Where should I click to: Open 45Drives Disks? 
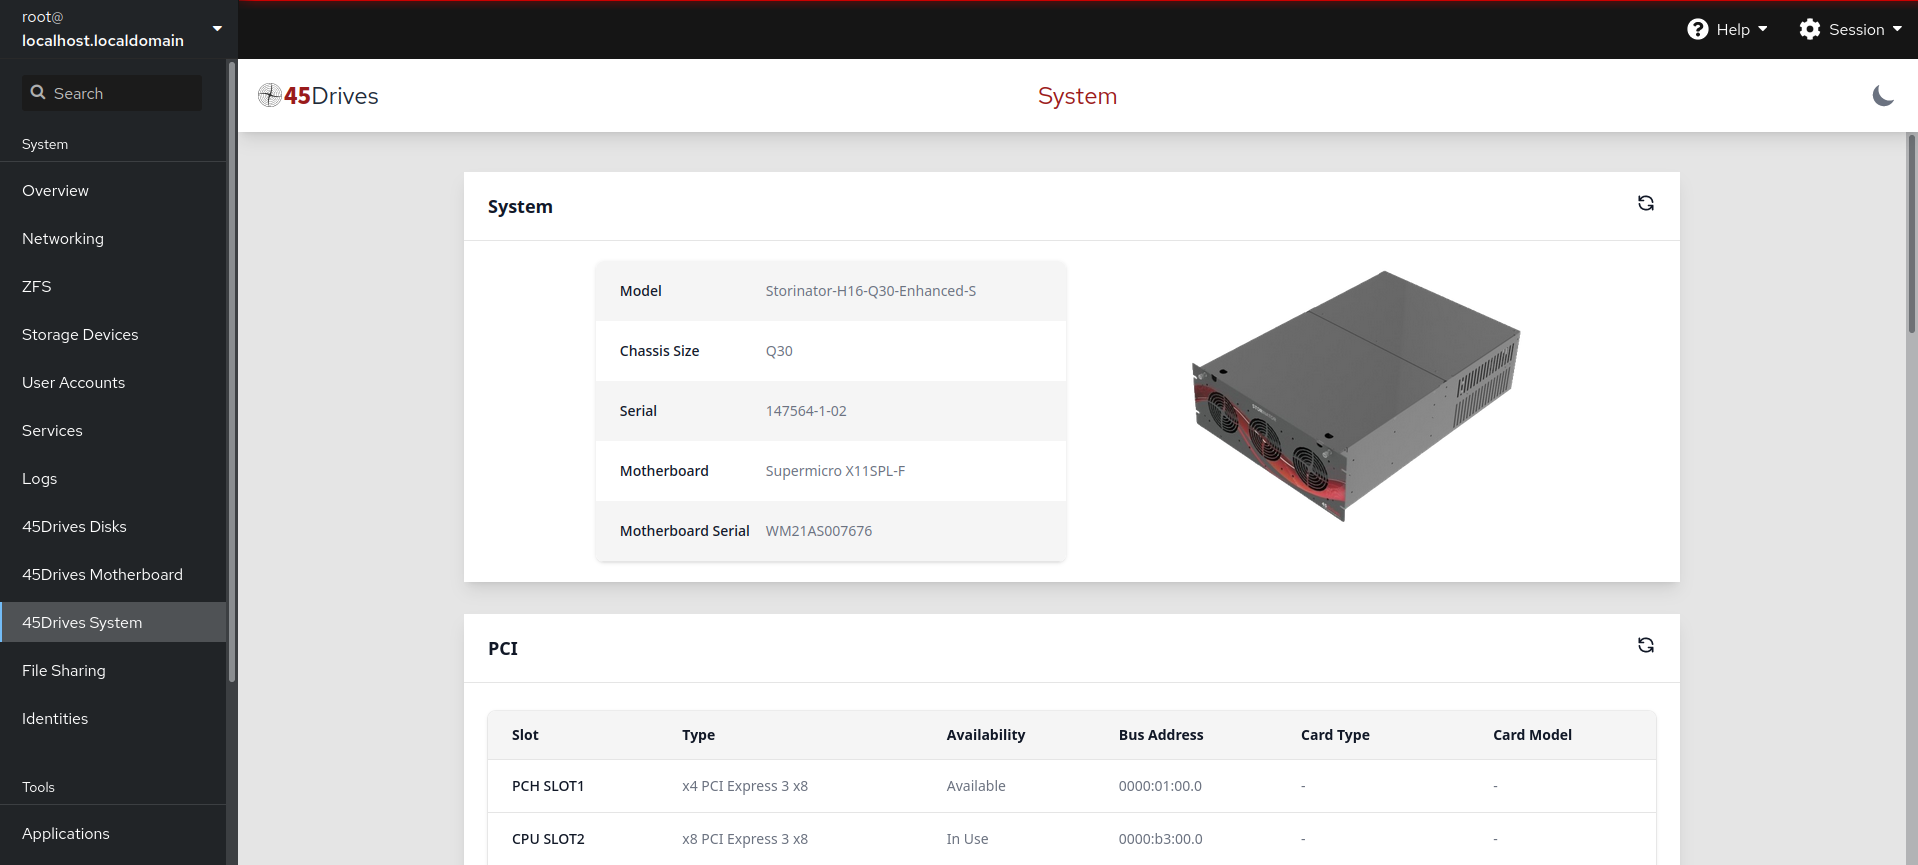coord(113,527)
